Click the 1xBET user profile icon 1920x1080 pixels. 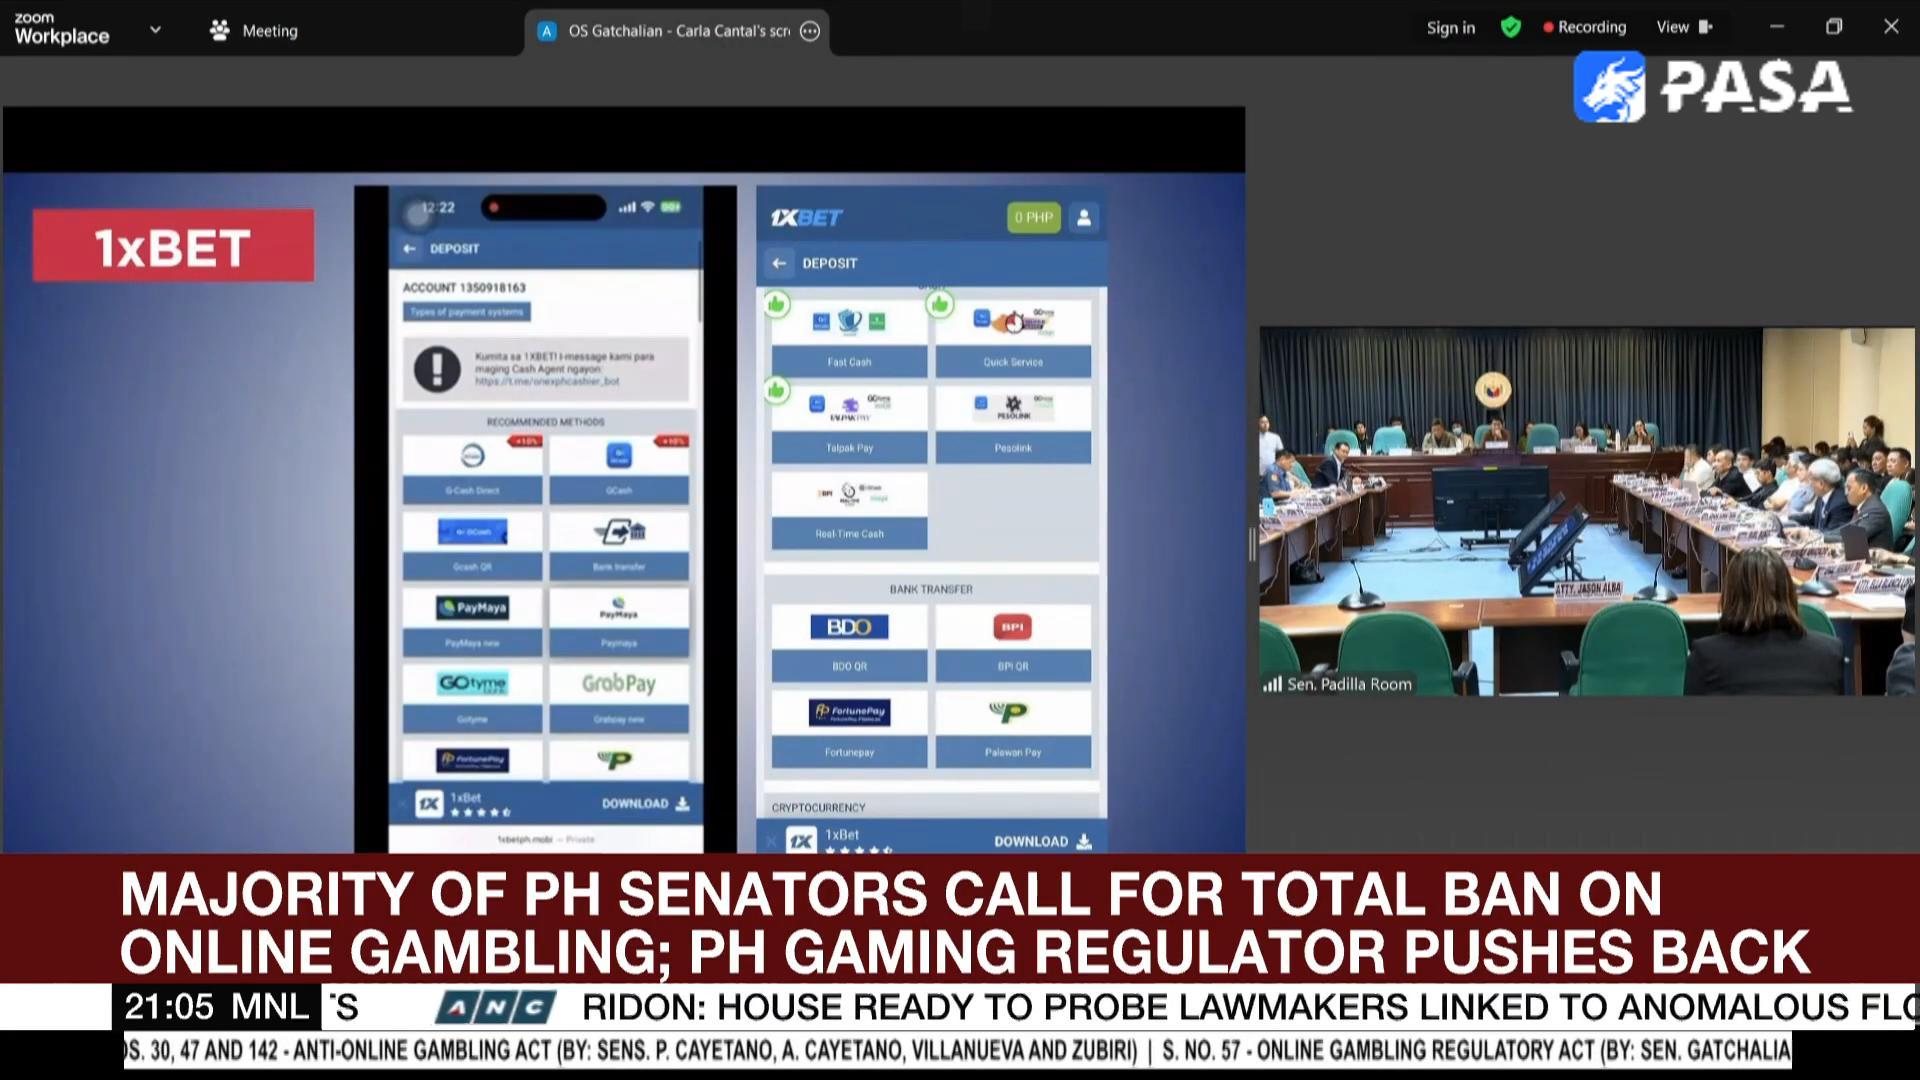tap(1083, 217)
